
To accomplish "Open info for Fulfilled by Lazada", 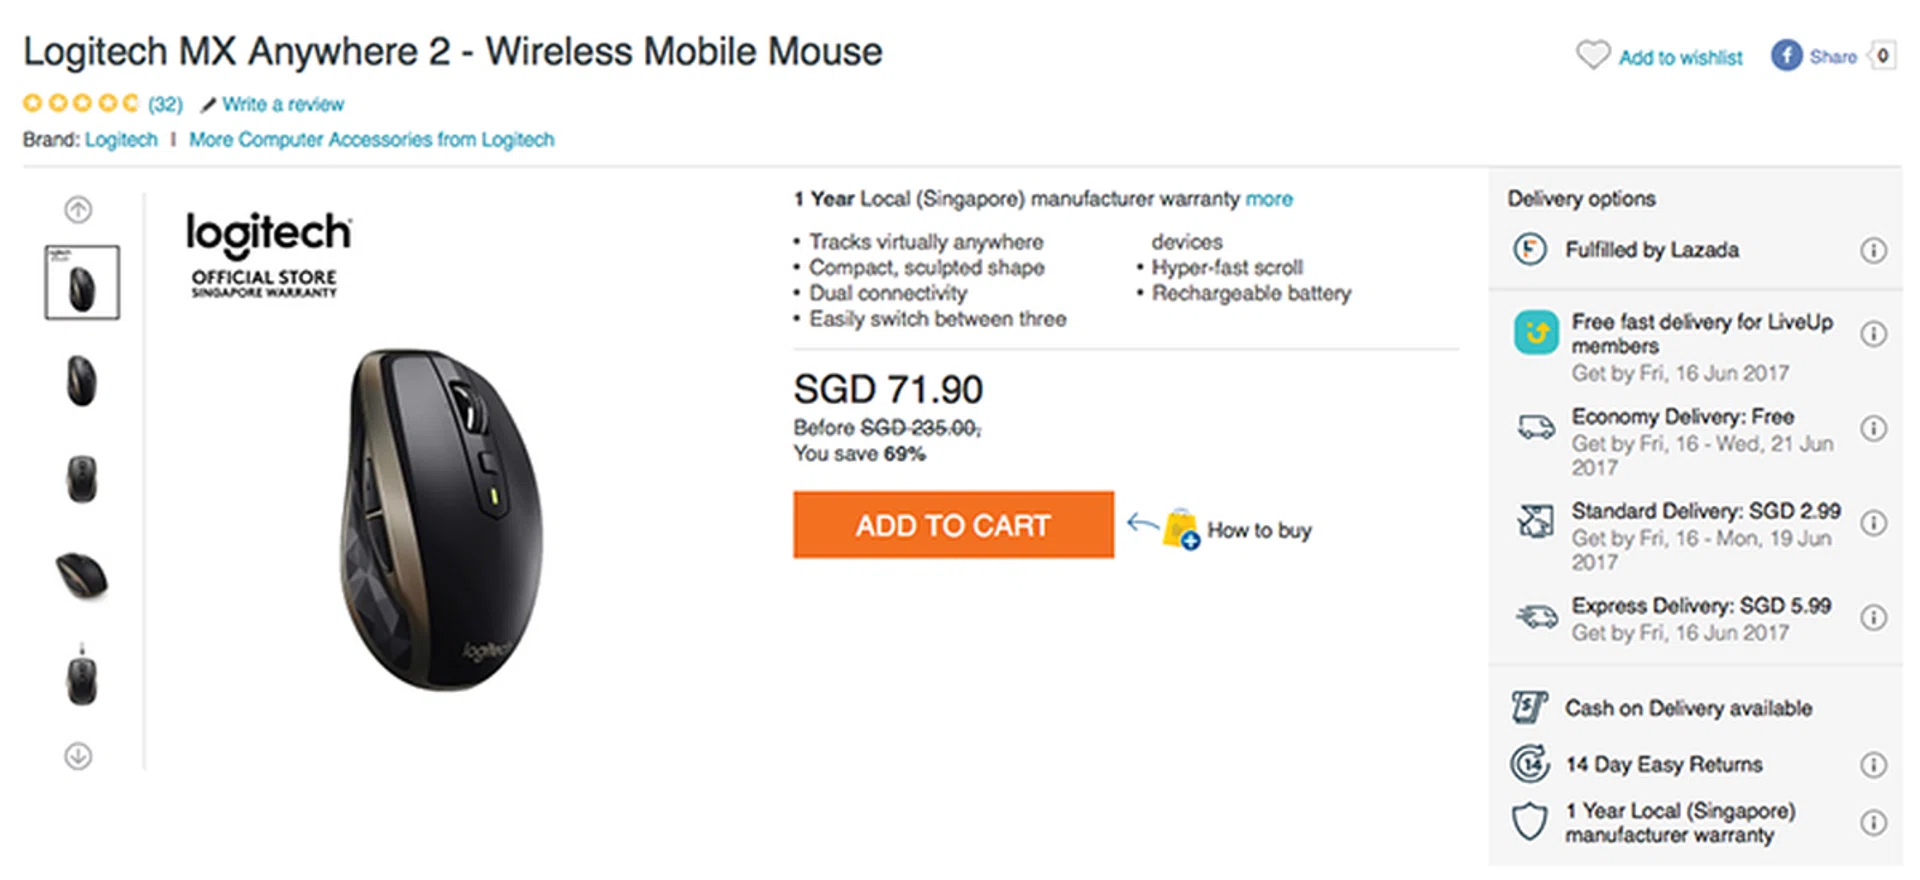I will point(1873,250).
